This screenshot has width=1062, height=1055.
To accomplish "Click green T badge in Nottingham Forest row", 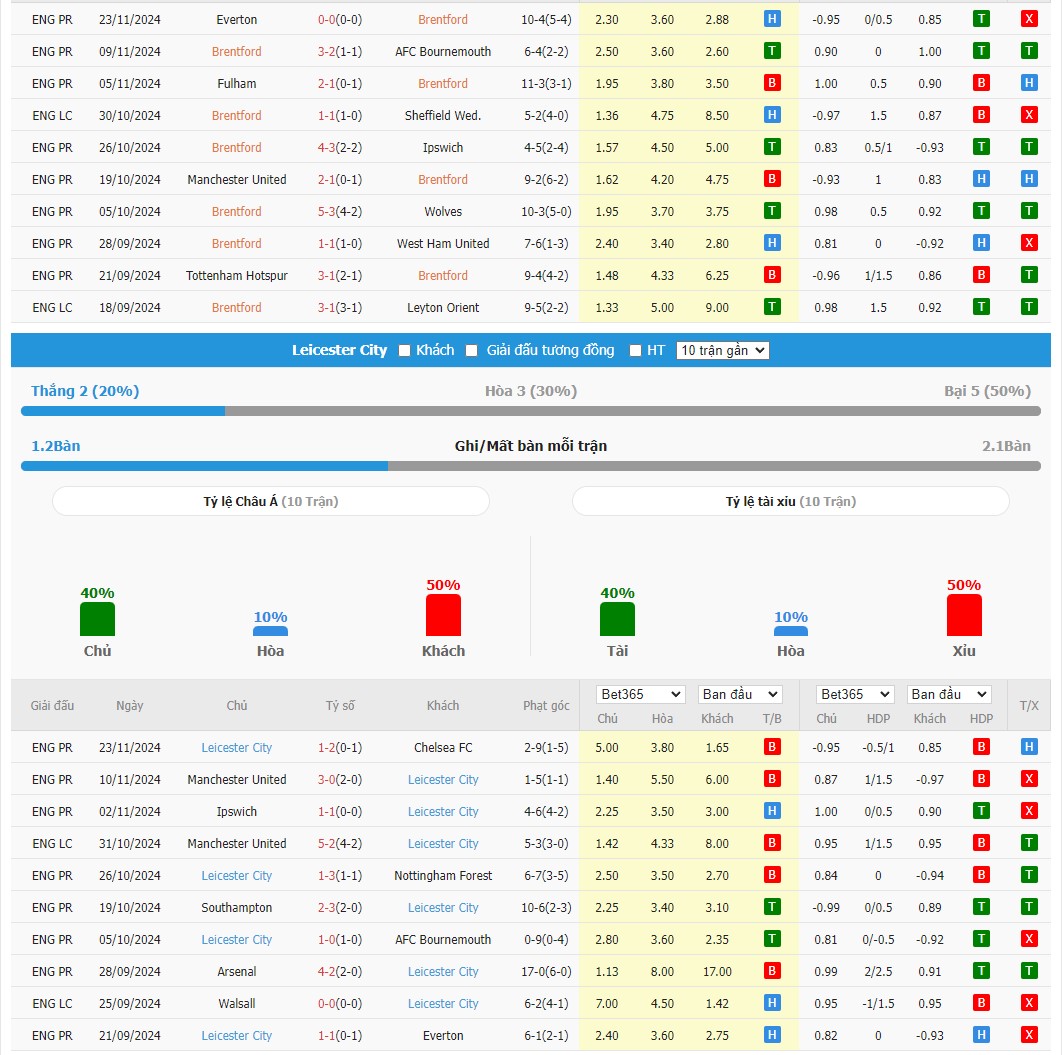I will (x=1029, y=875).
